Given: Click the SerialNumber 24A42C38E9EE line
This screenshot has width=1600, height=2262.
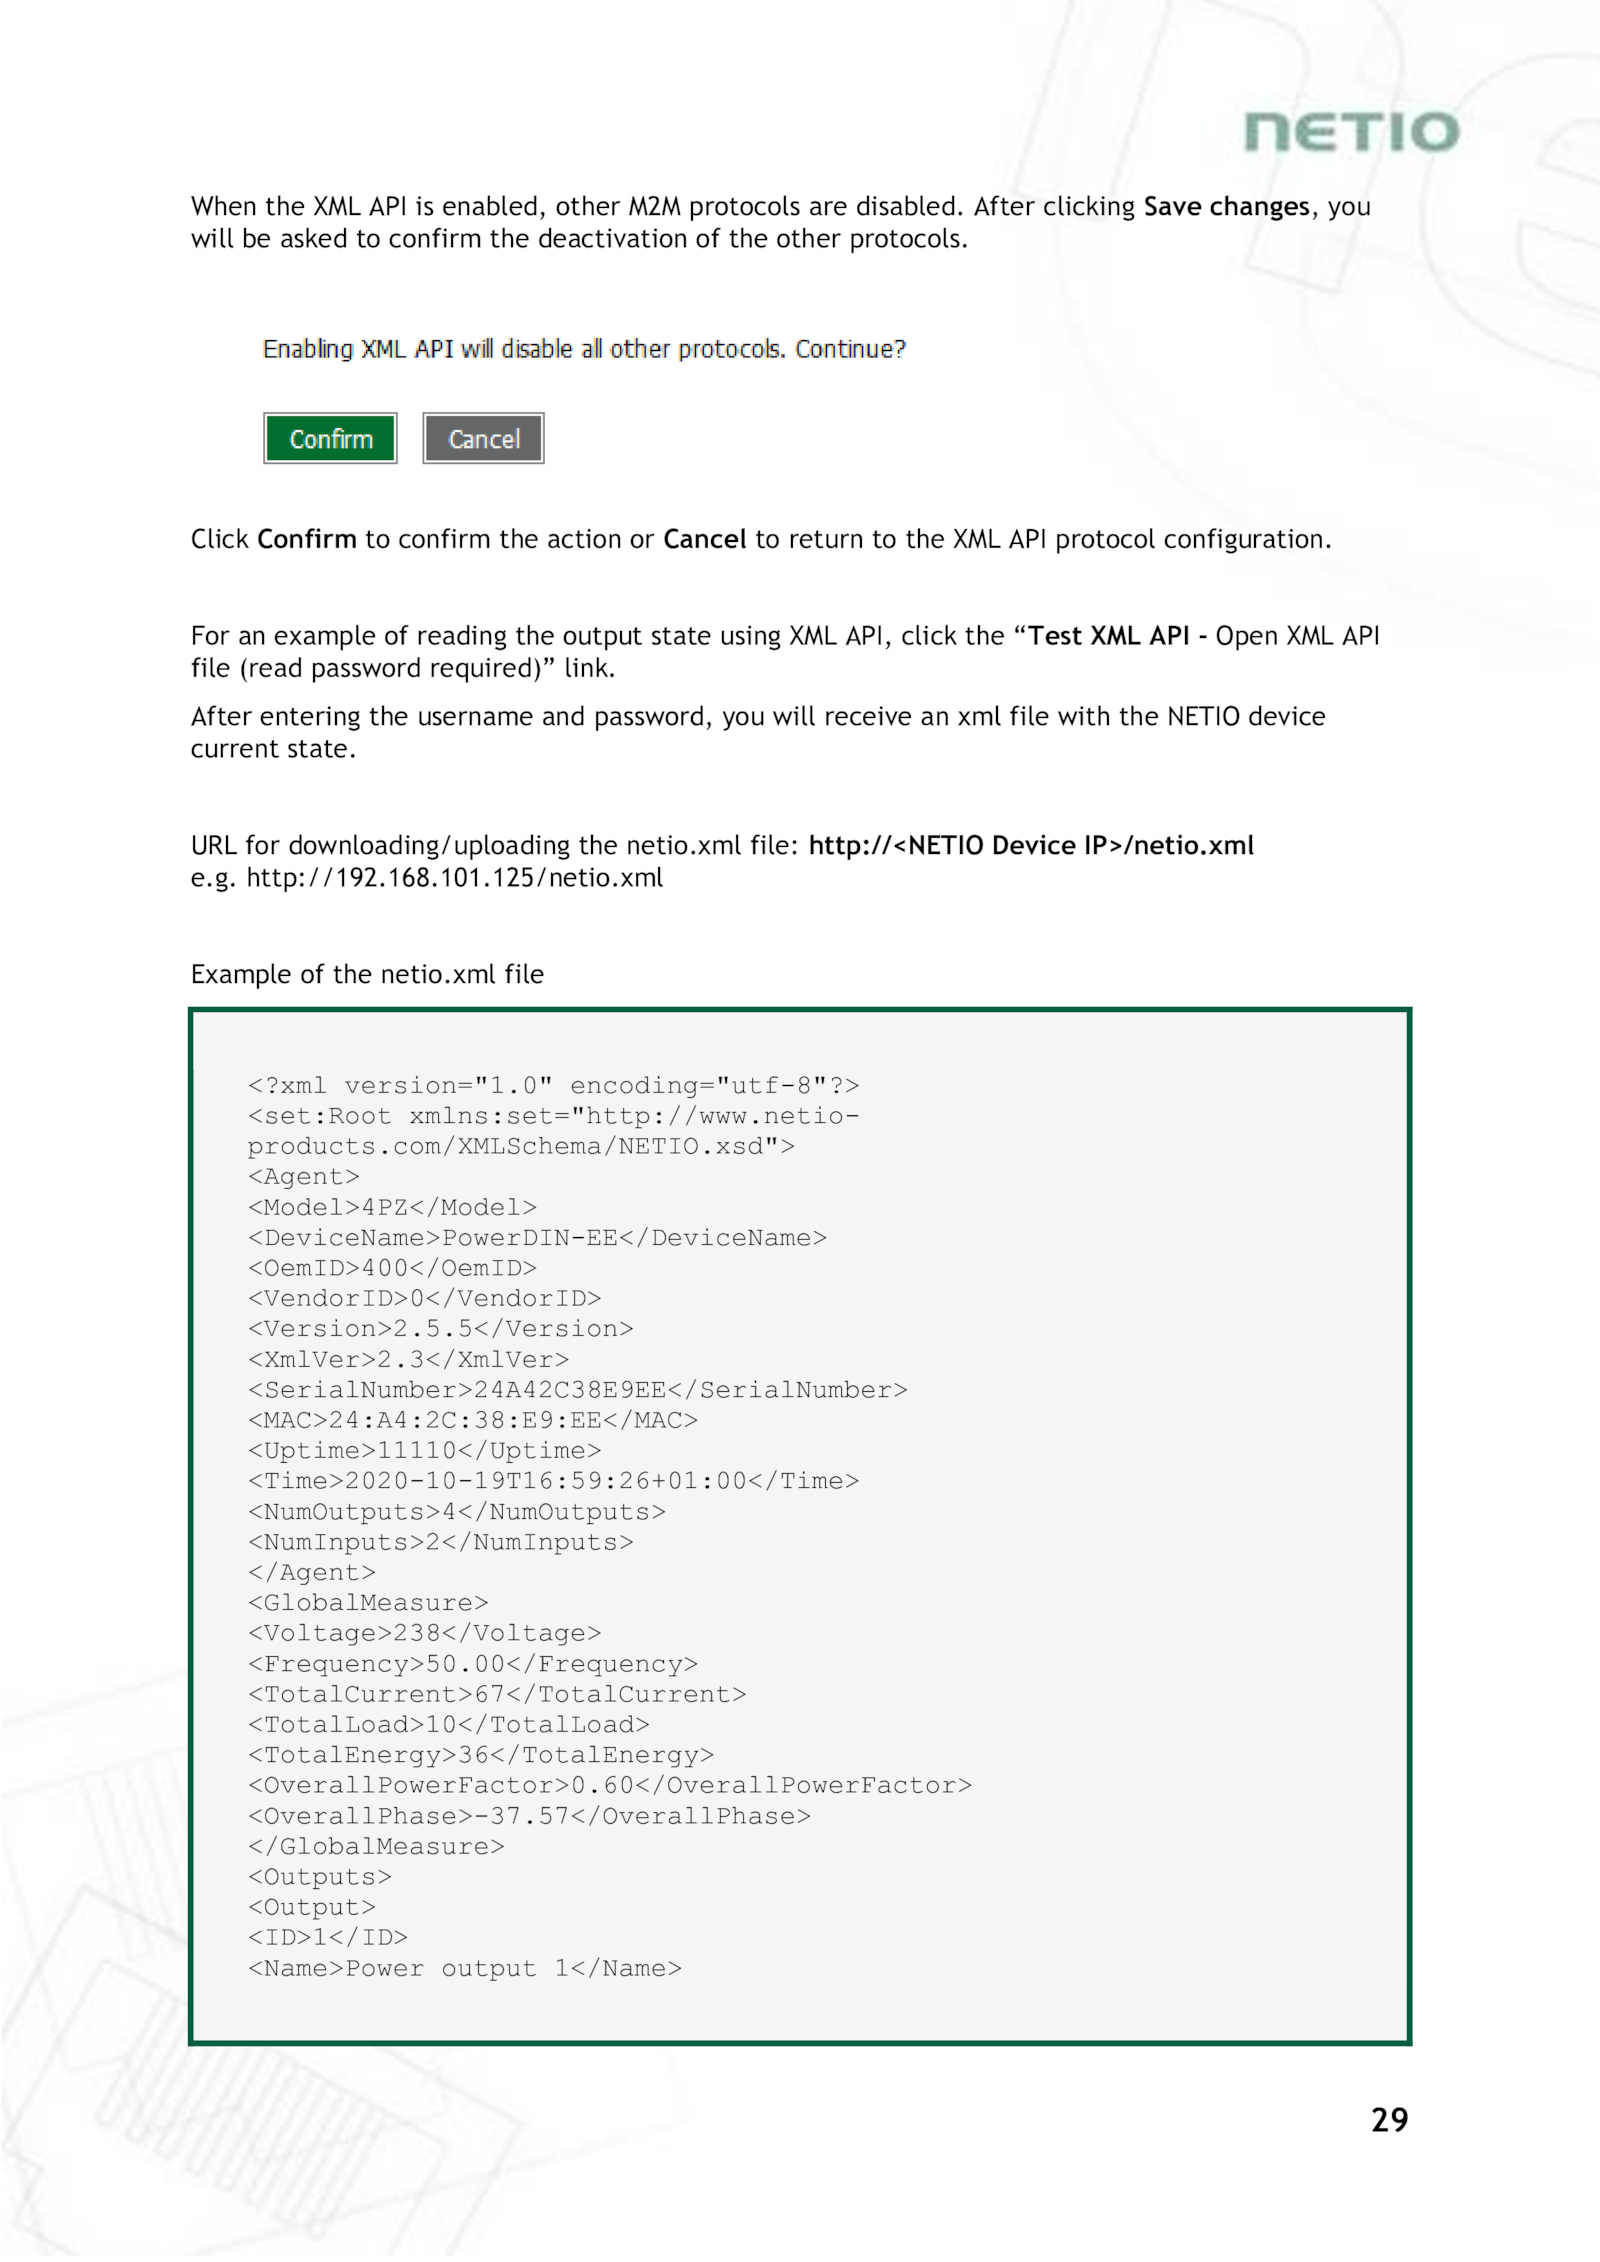Looking at the screenshot, I should pyautogui.click(x=577, y=1390).
